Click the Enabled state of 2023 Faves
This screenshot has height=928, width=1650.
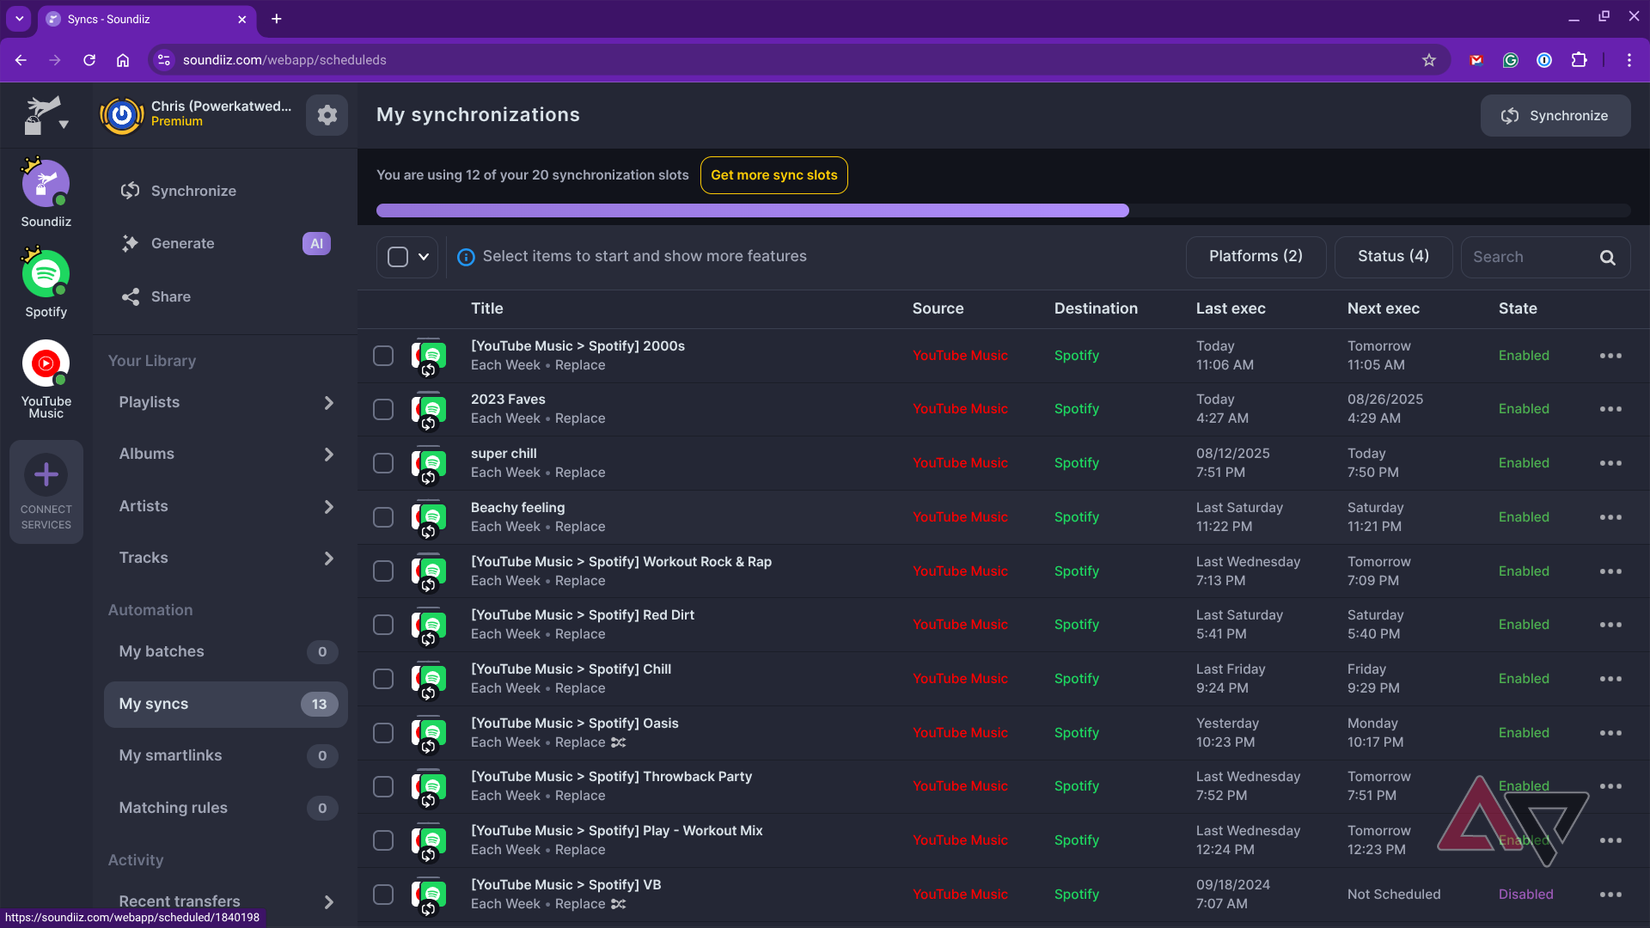1523,409
